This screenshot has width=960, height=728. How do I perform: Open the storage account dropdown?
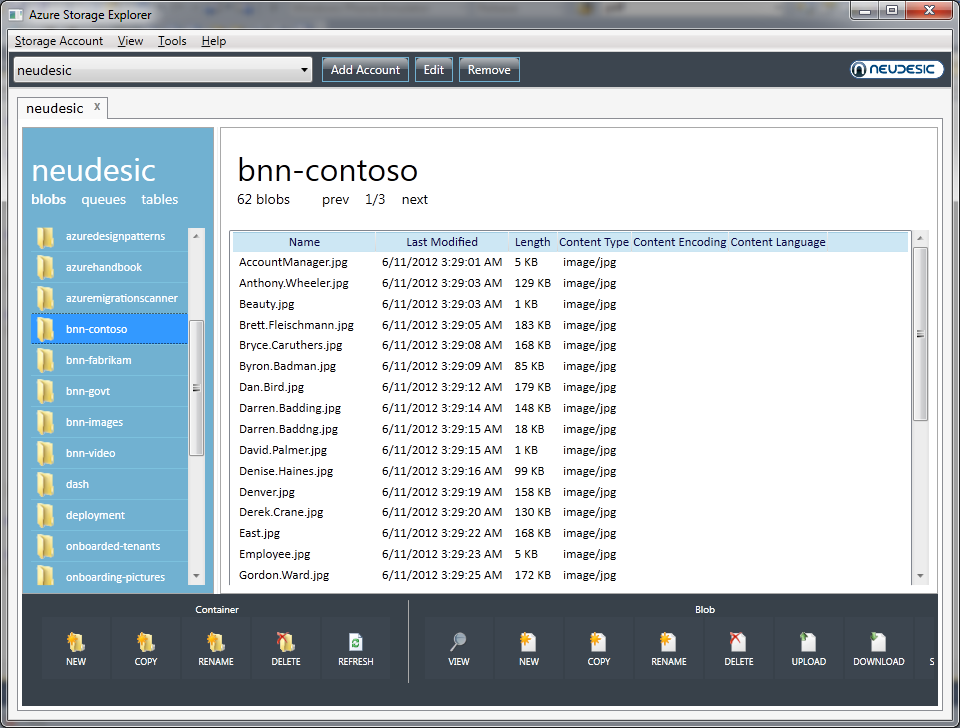click(x=305, y=70)
